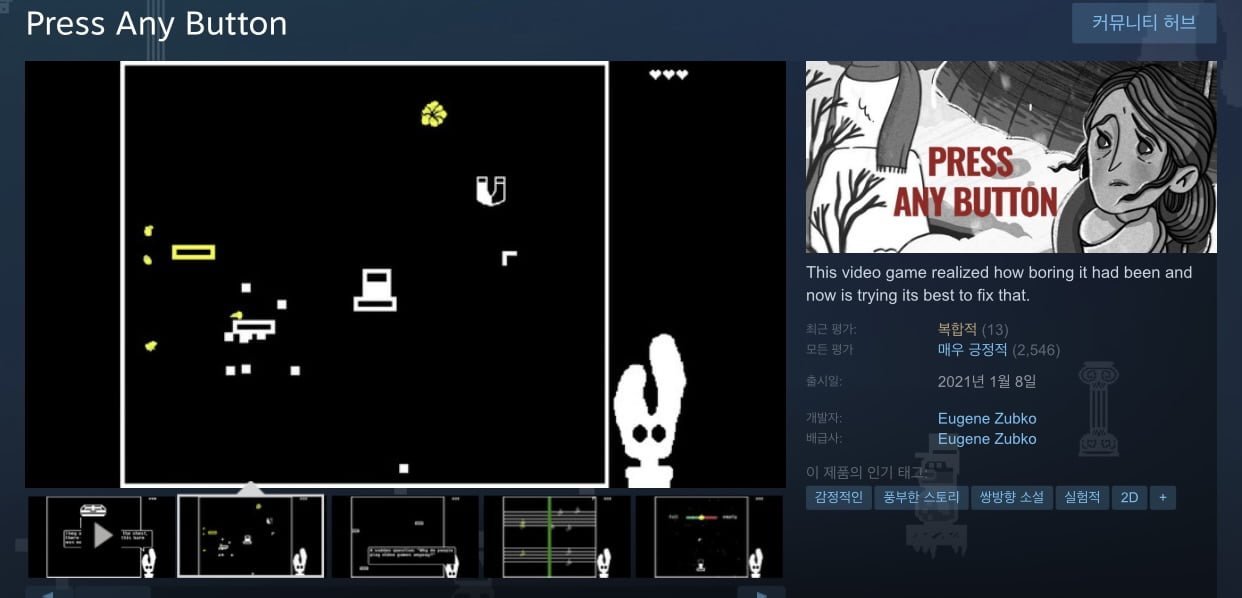Click the 배급사 label

pyautogui.click(x=824, y=439)
